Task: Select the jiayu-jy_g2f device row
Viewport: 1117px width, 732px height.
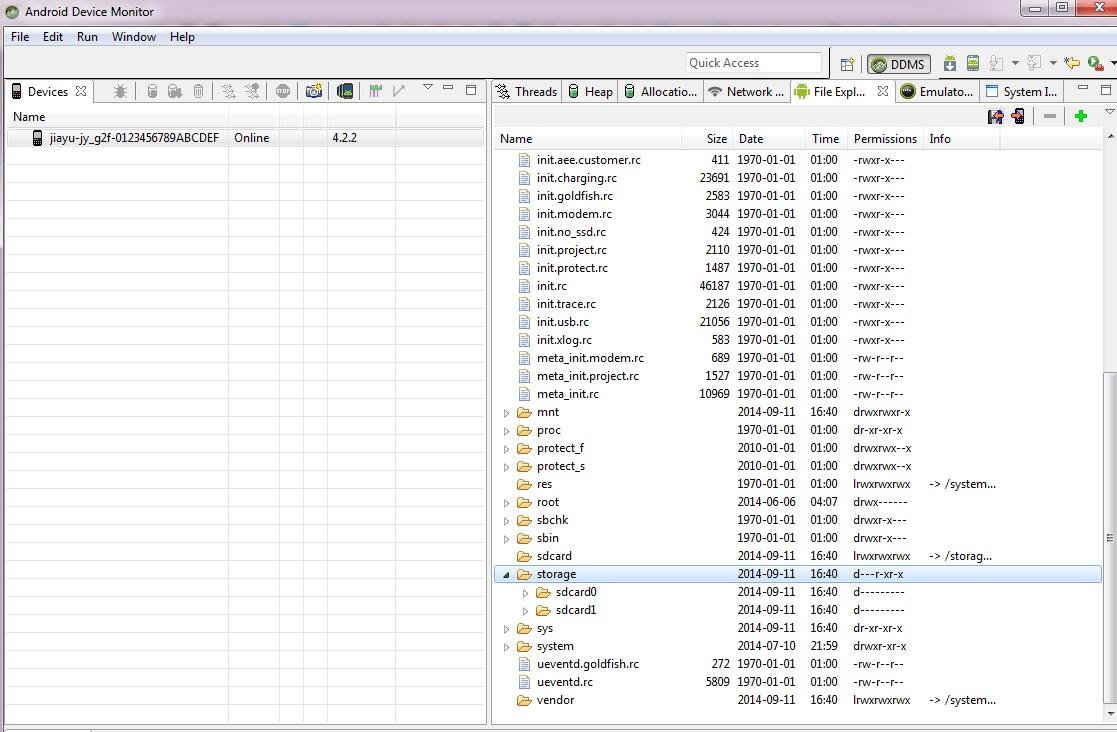Action: [x=134, y=138]
